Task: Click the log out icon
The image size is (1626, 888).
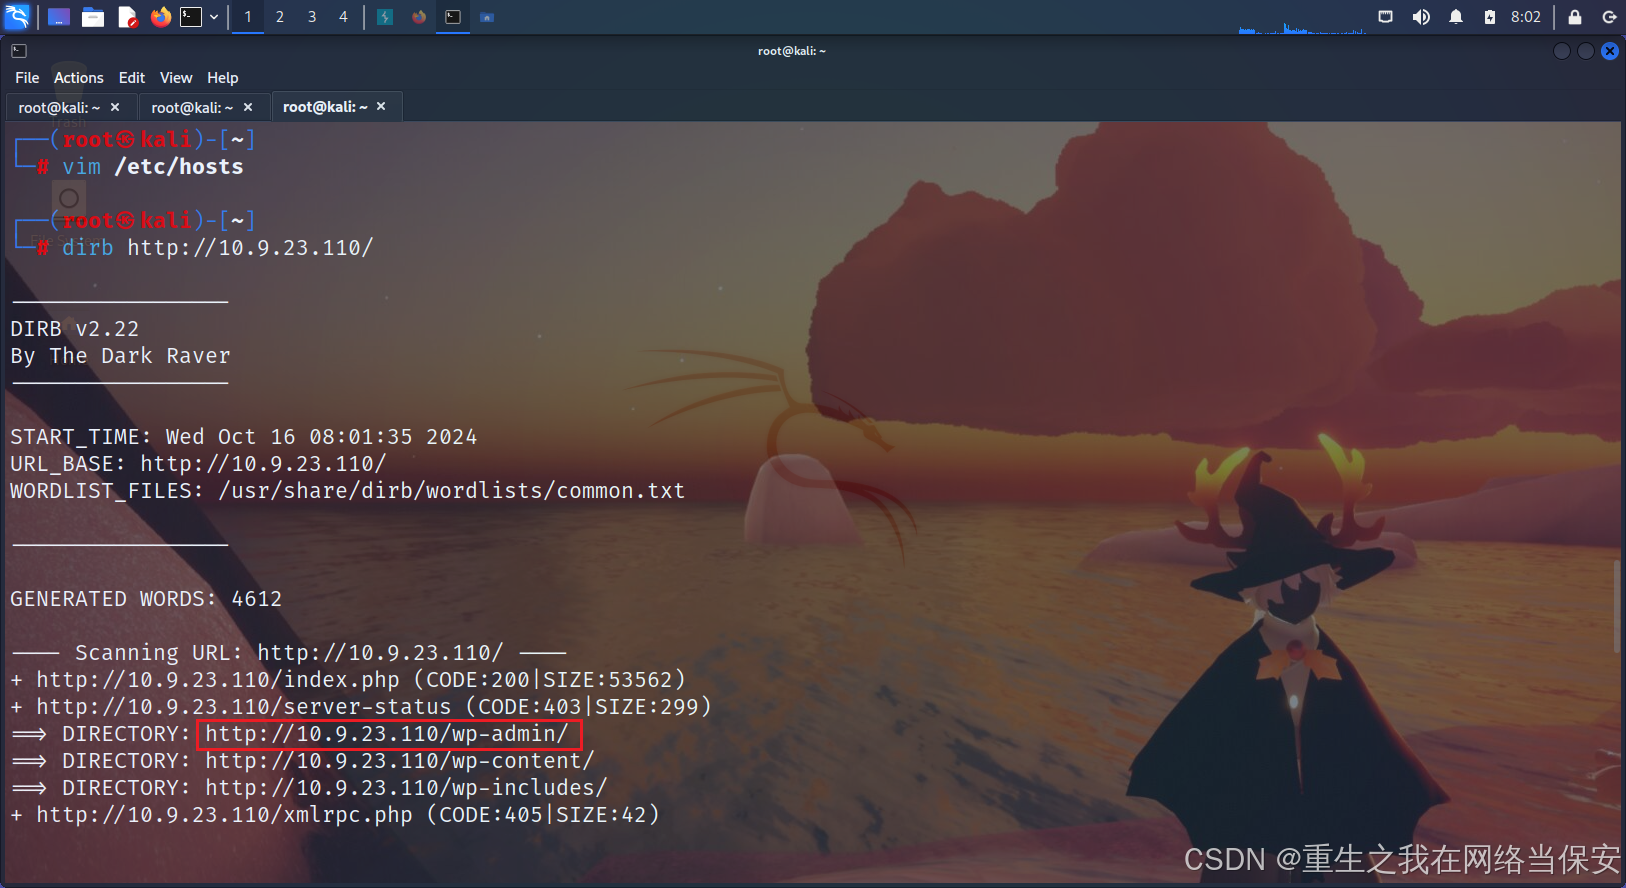Action: 1609,17
